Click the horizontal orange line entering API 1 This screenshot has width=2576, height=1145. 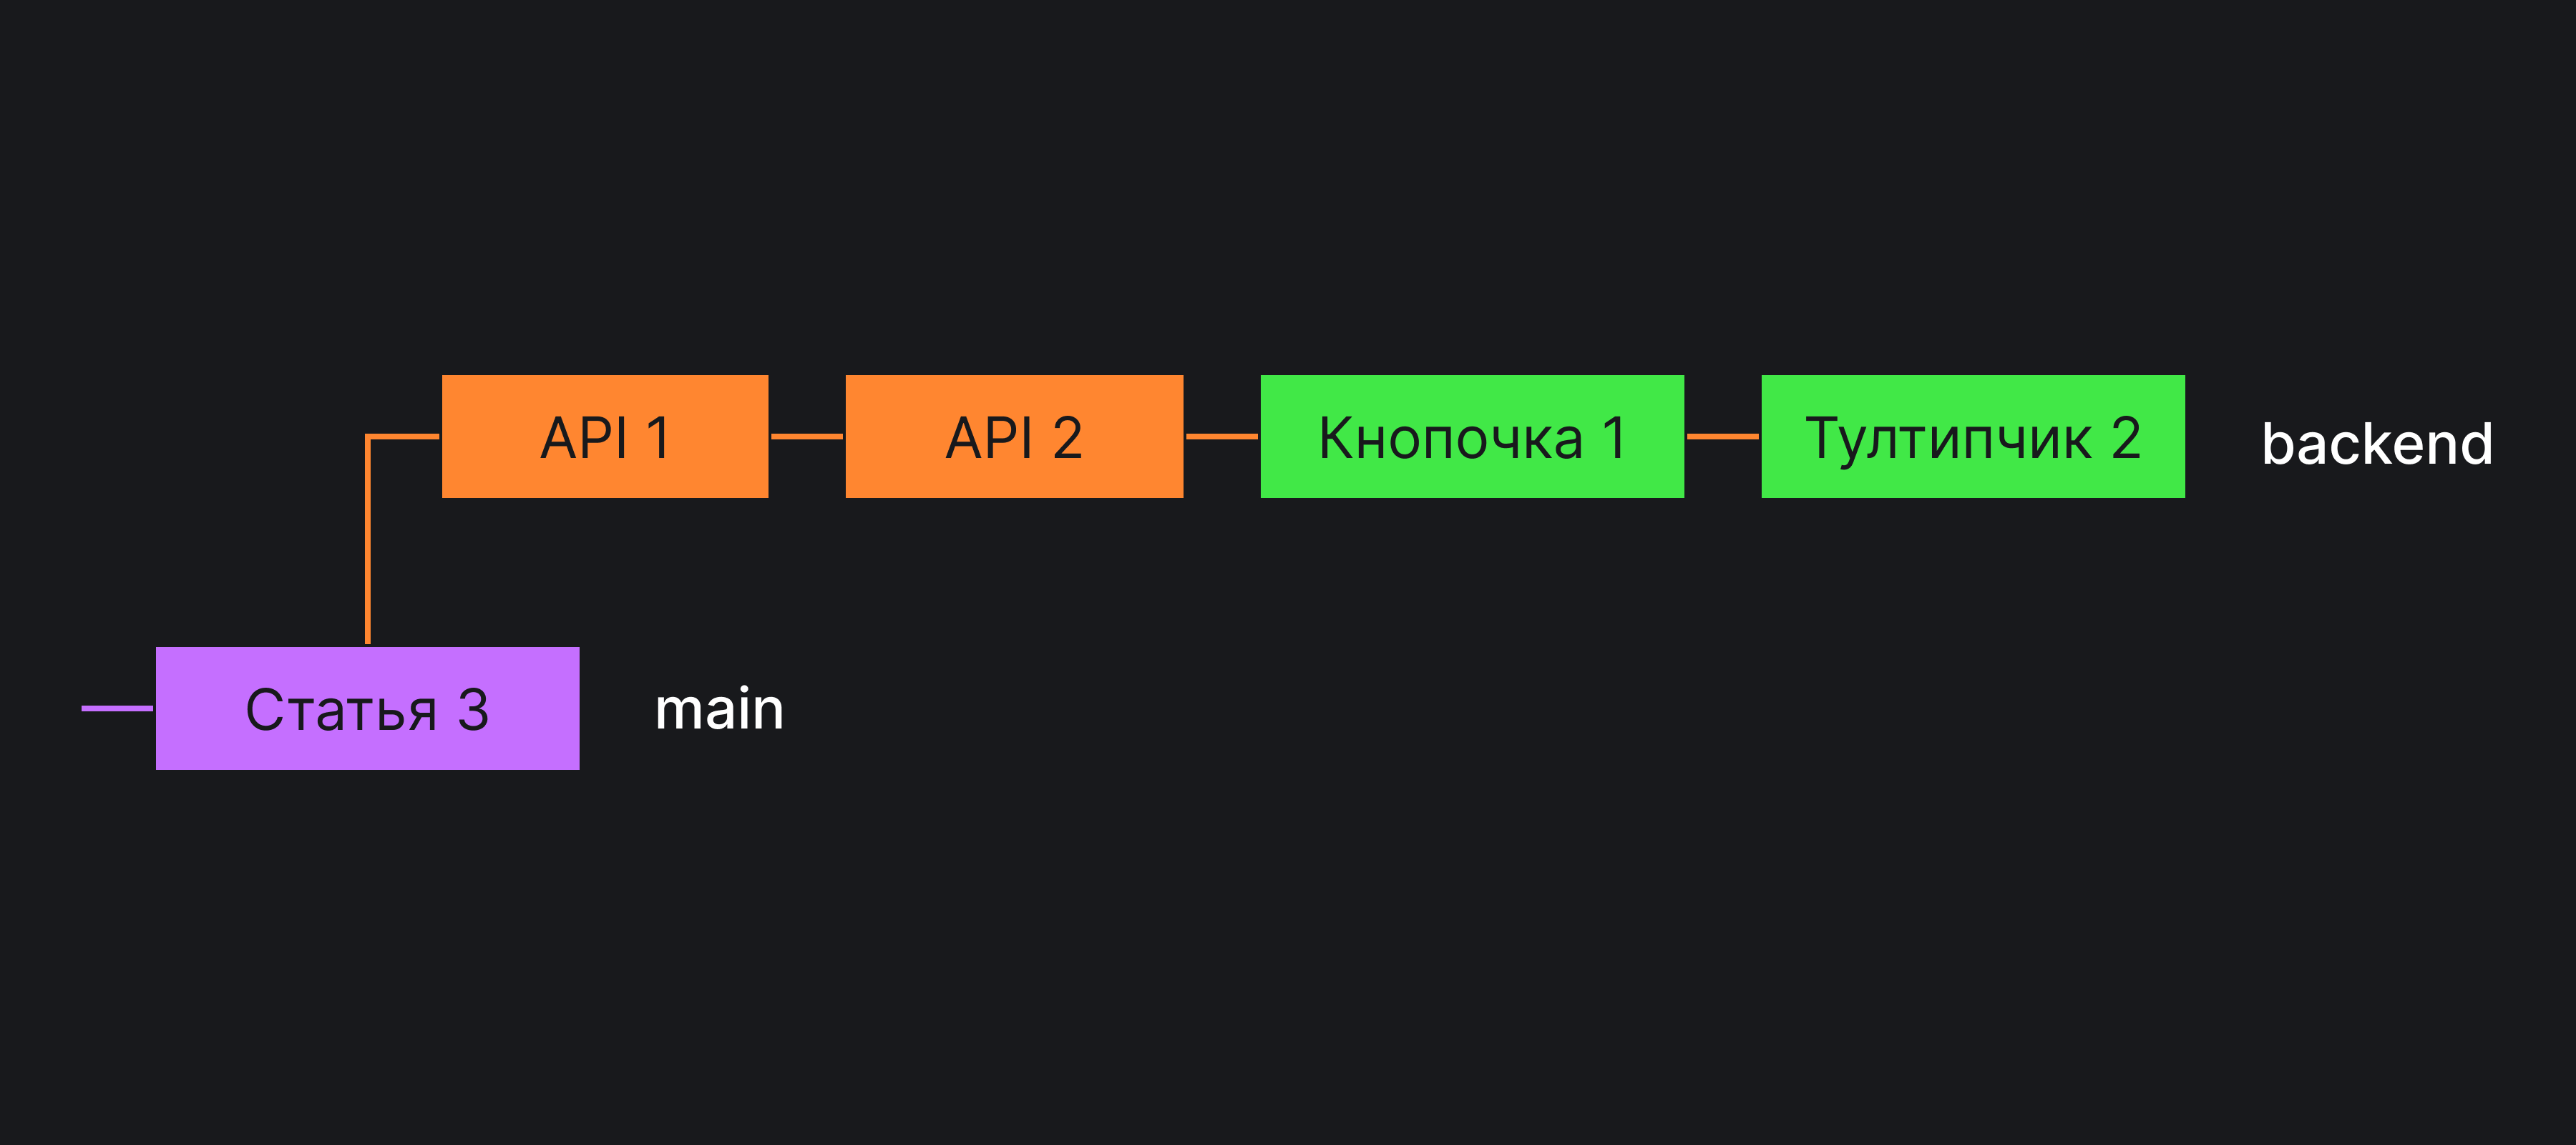pyautogui.click(x=403, y=436)
